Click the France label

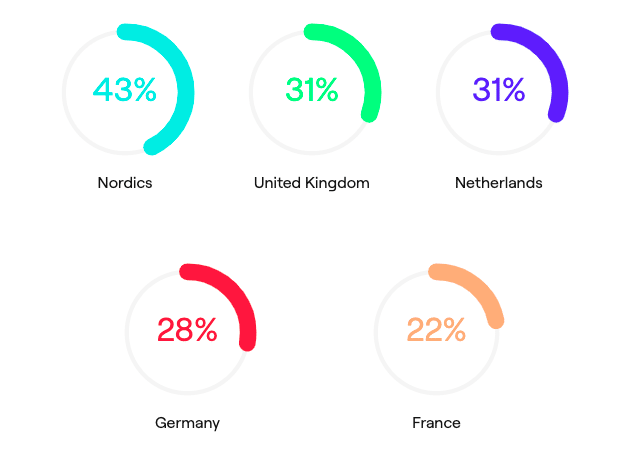click(x=436, y=422)
